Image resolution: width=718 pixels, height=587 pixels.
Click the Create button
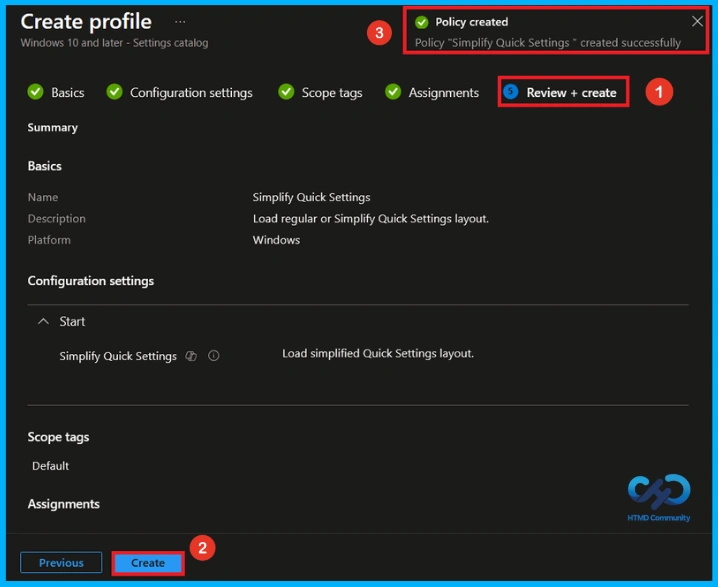(x=148, y=563)
